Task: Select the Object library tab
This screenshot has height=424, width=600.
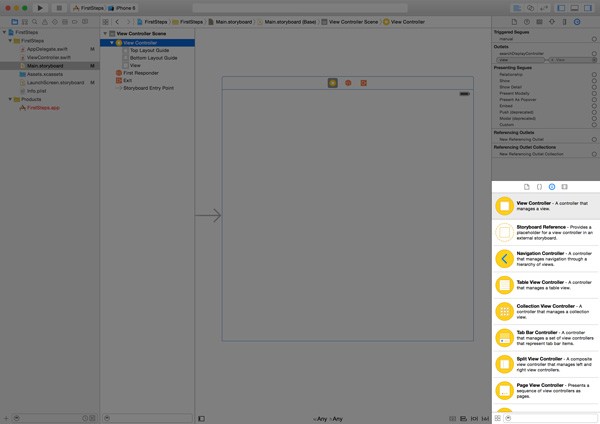Action: (552, 187)
